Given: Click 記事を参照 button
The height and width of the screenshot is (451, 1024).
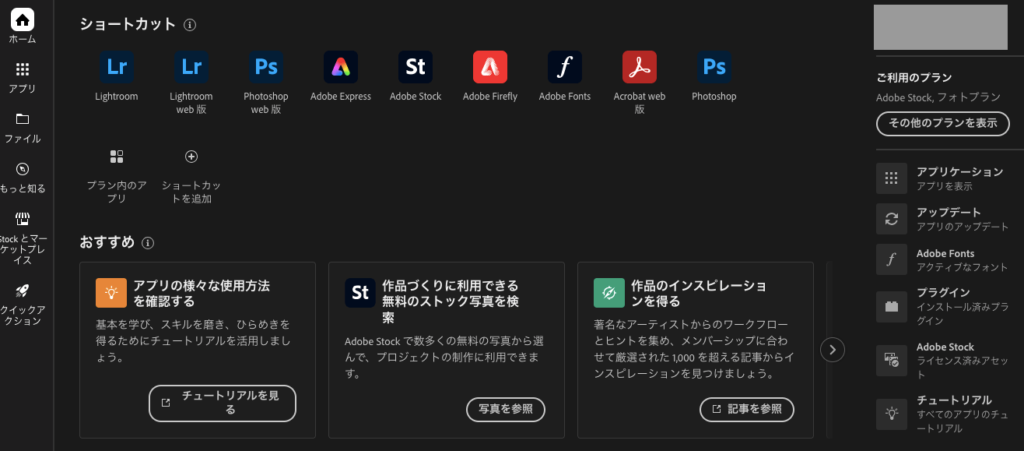Looking at the screenshot, I should [x=747, y=409].
